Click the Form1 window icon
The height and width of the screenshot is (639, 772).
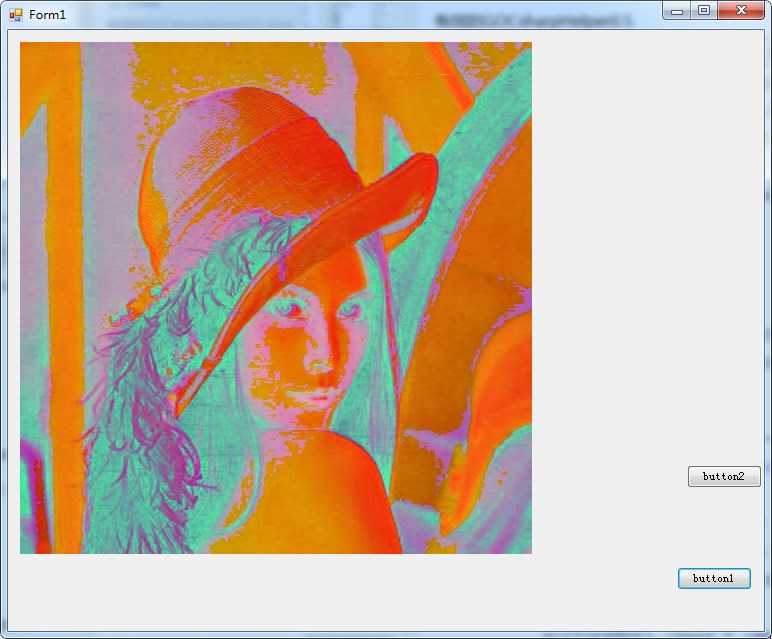[x=16, y=15]
